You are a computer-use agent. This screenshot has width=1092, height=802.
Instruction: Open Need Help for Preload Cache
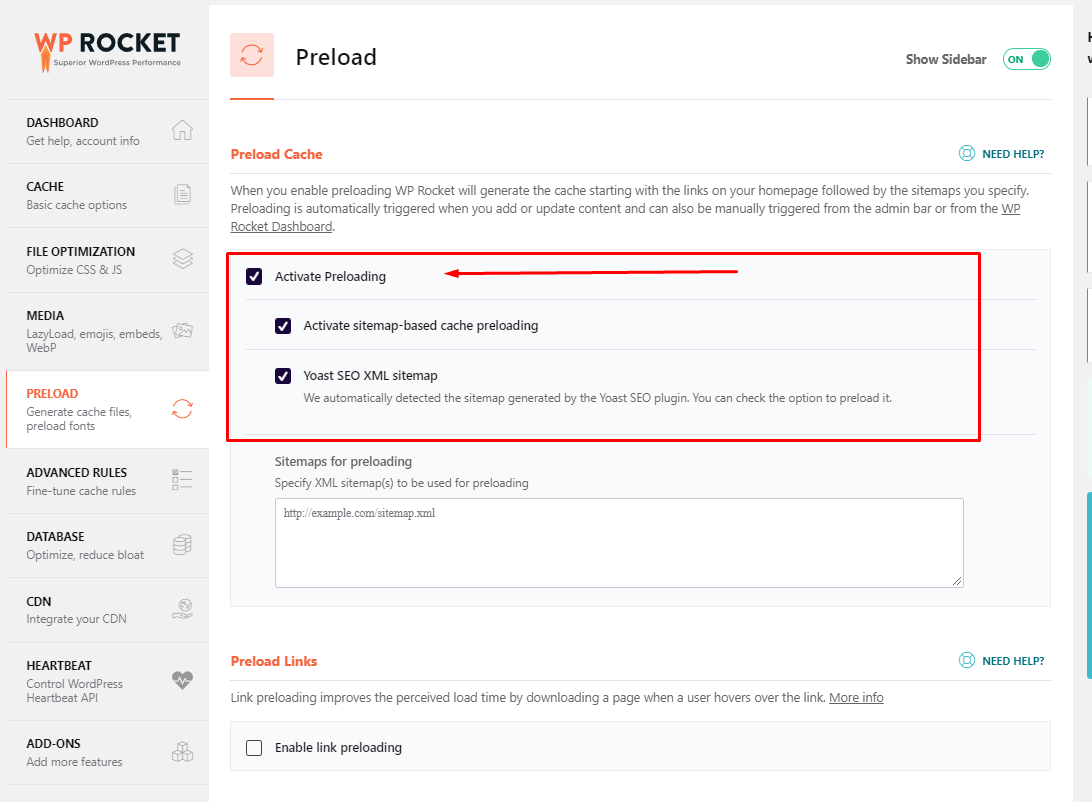tap(1002, 154)
